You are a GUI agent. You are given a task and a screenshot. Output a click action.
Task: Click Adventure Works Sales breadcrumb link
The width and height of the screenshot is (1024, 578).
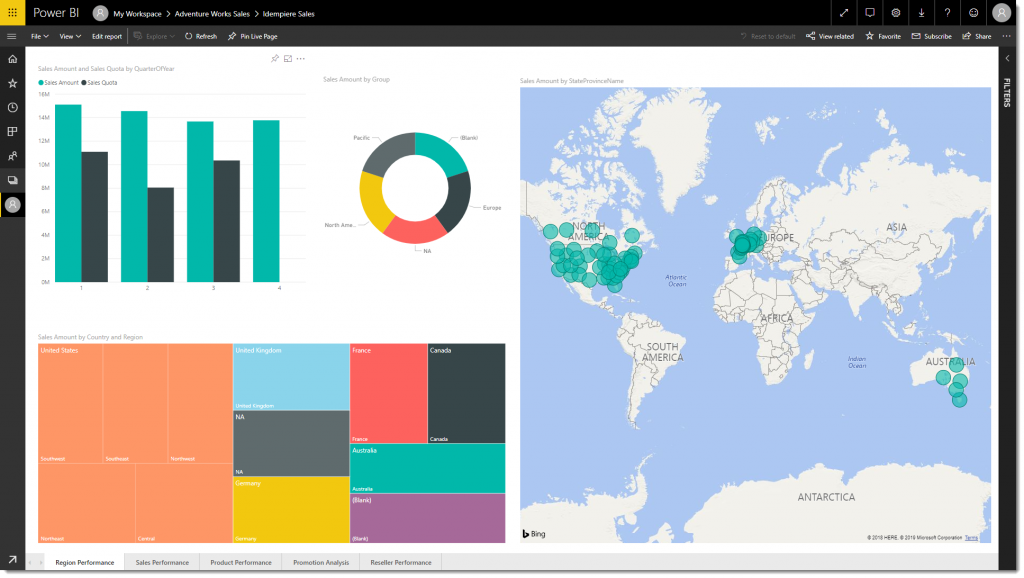pyautogui.click(x=212, y=14)
